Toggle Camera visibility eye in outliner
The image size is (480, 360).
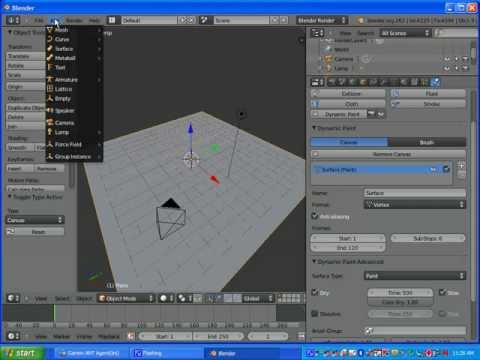[x=447, y=59]
